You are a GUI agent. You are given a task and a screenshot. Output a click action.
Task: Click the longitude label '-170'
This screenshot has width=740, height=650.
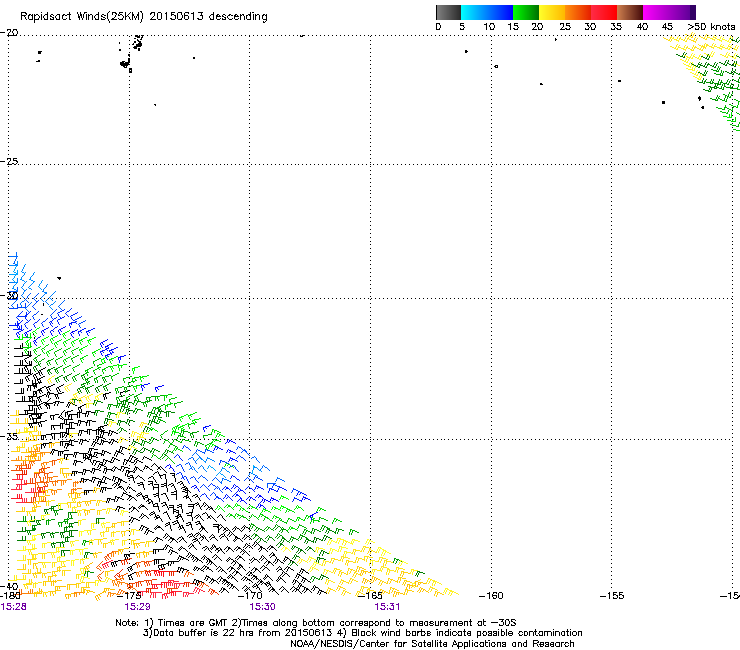[249, 596]
